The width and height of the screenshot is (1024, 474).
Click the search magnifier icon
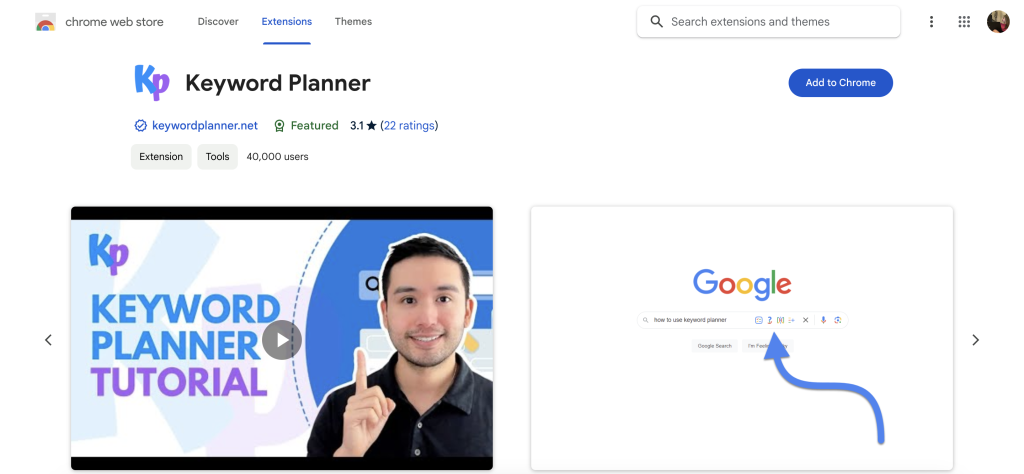click(x=656, y=22)
